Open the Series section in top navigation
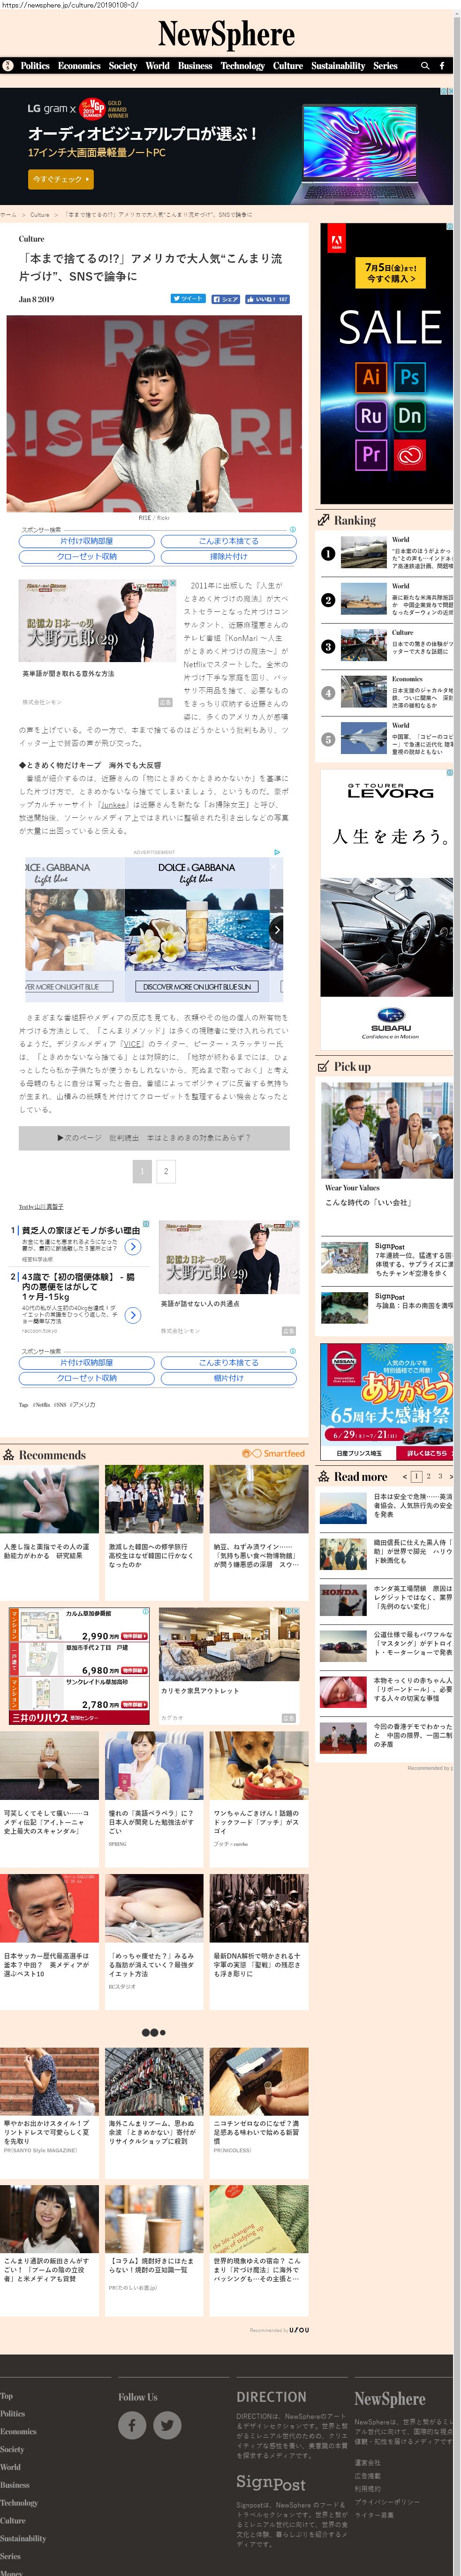Viewport: 461px width, 2576px height. click(385, 66)
